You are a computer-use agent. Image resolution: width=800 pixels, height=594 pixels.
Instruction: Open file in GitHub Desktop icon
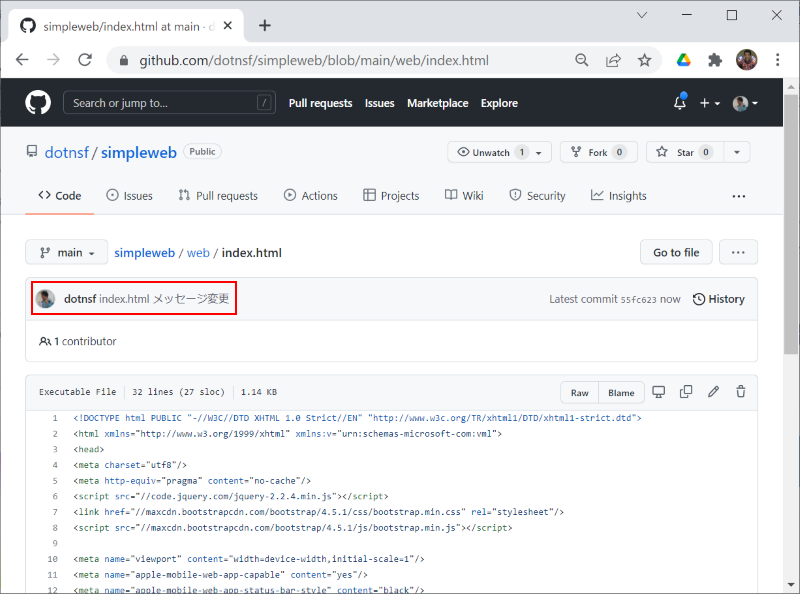[659, 392]
